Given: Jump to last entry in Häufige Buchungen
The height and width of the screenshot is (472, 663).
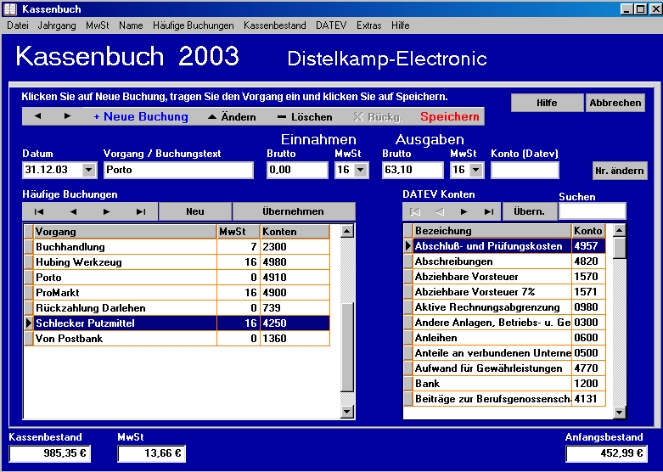Looking at the screenshot, I should [140, 212].
